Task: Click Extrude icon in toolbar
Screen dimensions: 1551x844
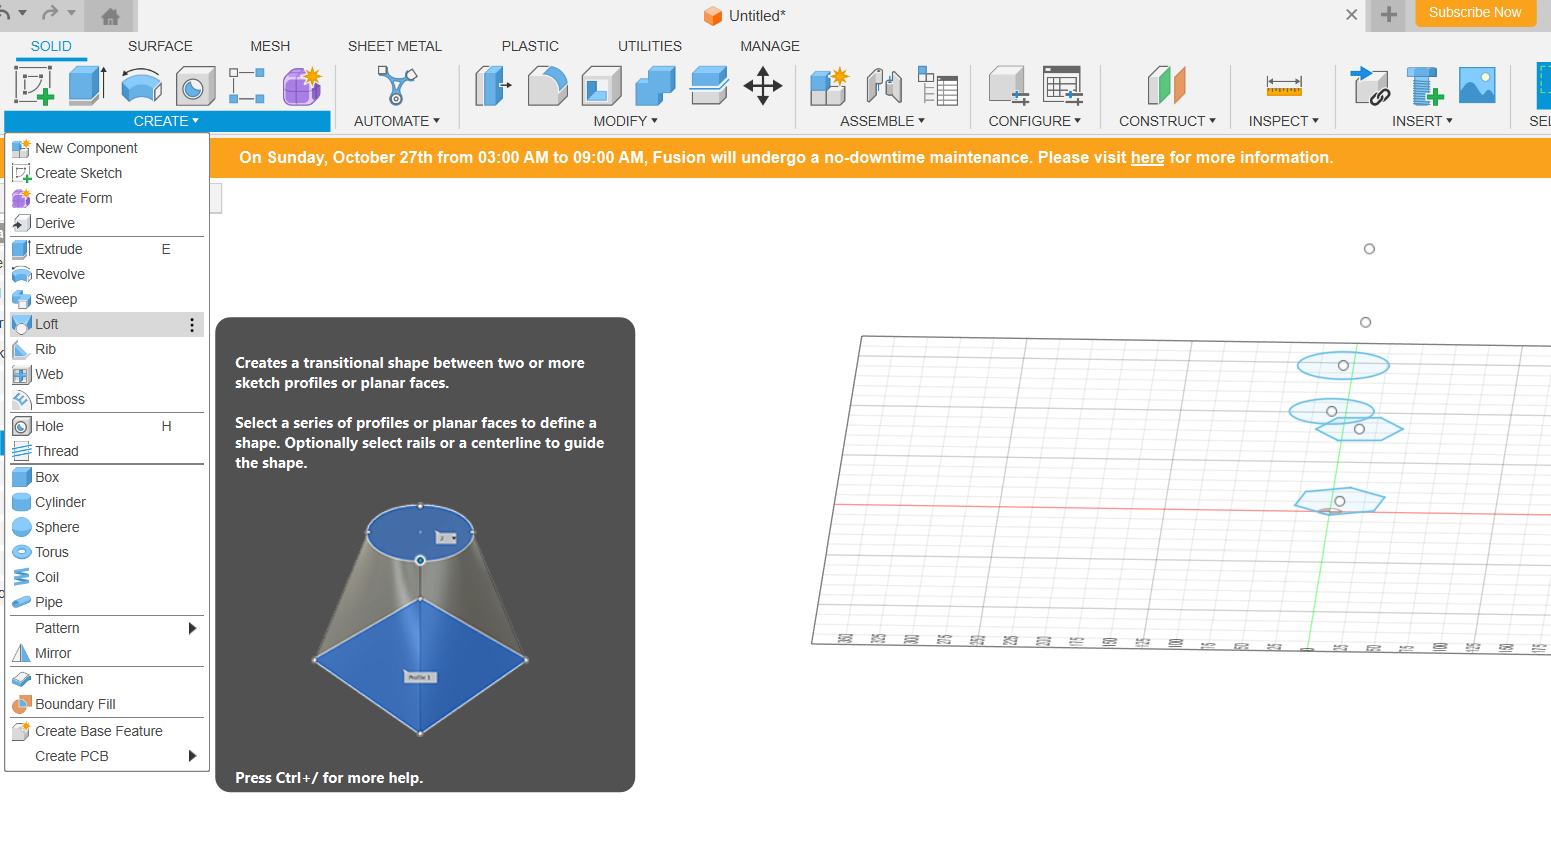Action: pos(88,85)
